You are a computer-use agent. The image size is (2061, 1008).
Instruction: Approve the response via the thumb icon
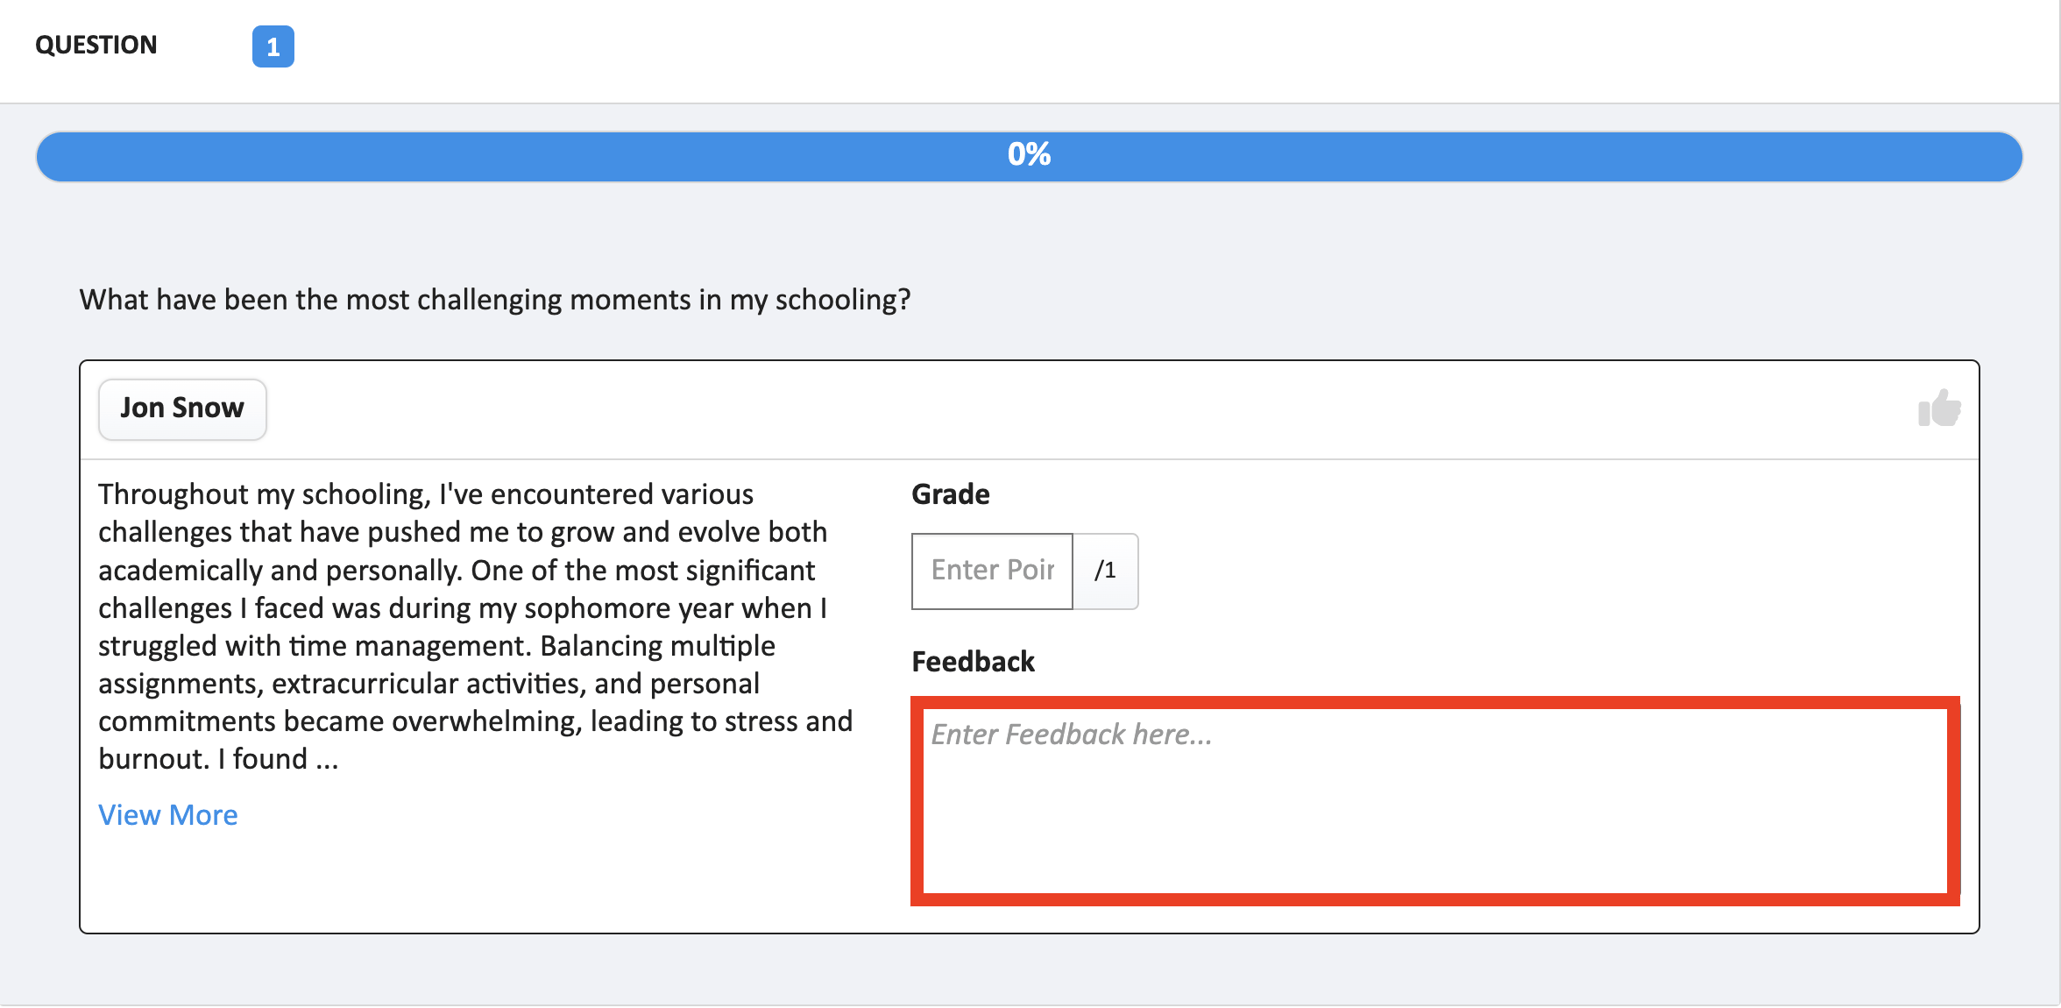[x=1941, y=408]
